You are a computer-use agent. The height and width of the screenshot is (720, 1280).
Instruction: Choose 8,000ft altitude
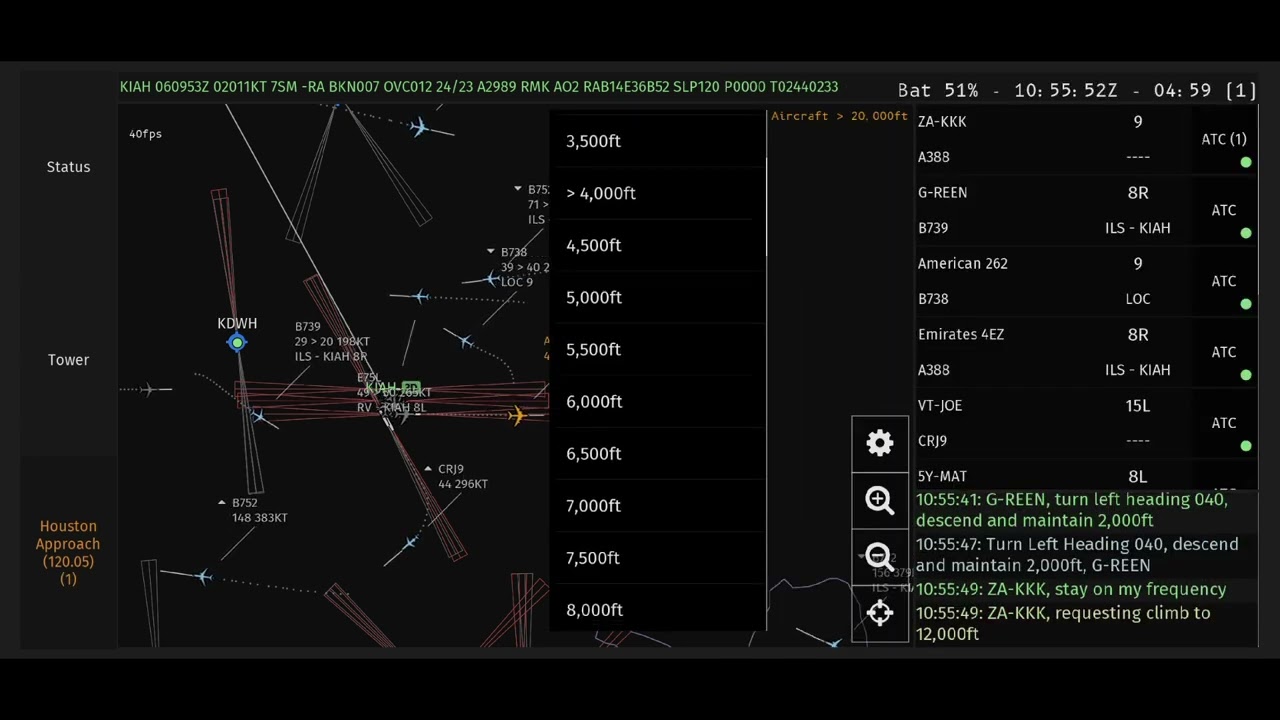coord(658,609)
